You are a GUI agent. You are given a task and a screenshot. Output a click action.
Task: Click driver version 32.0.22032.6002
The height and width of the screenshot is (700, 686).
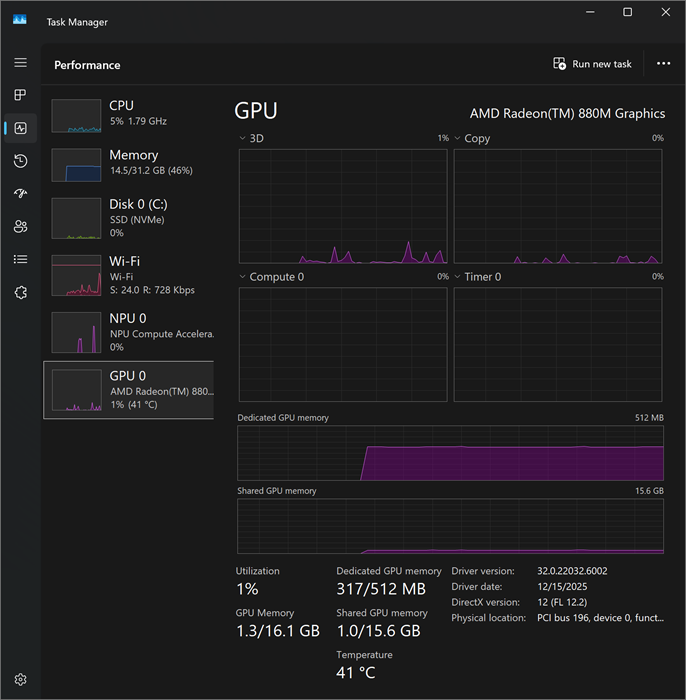572,571
